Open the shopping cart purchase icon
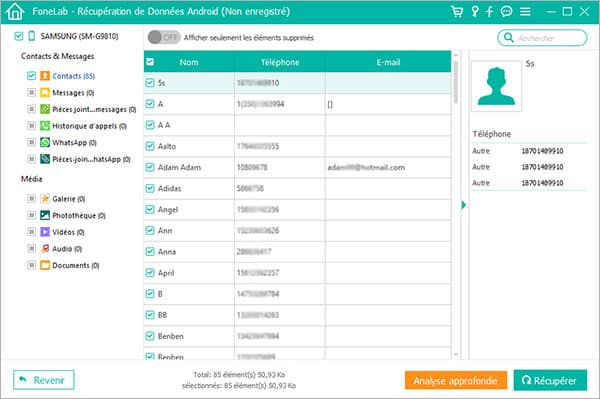 [457, 11]
